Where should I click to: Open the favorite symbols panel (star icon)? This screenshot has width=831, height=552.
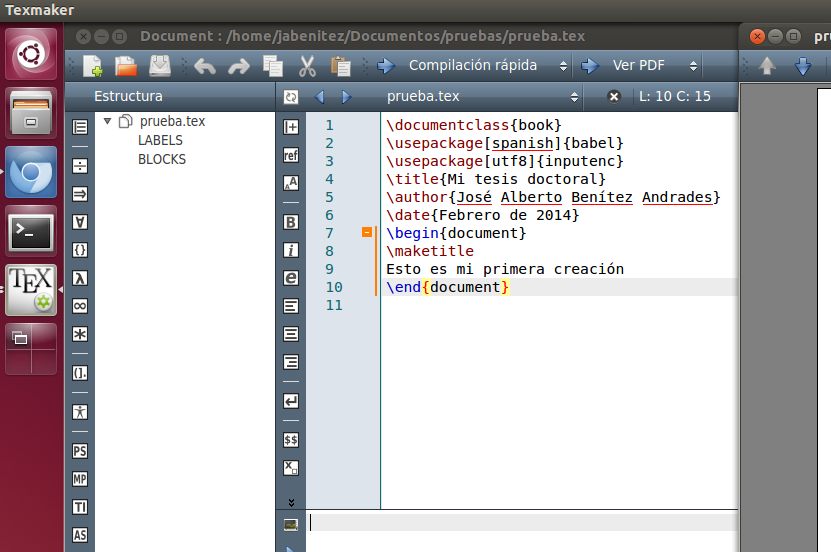80,334
